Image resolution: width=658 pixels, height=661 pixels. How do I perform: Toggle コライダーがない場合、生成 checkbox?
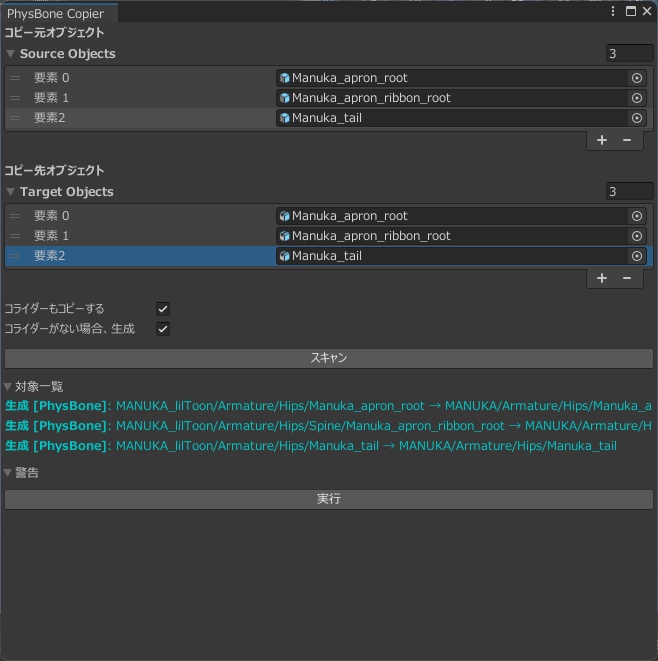(163, 329)
